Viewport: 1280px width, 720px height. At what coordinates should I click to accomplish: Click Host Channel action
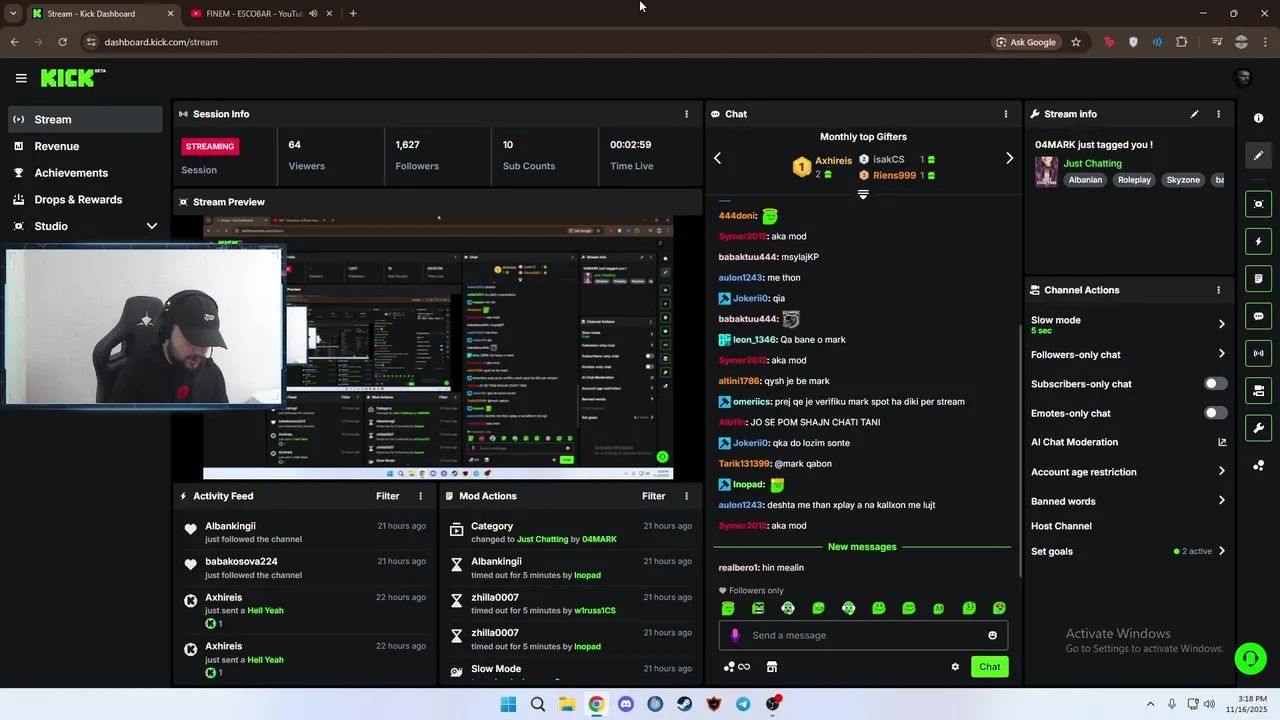pos(1061,526)
